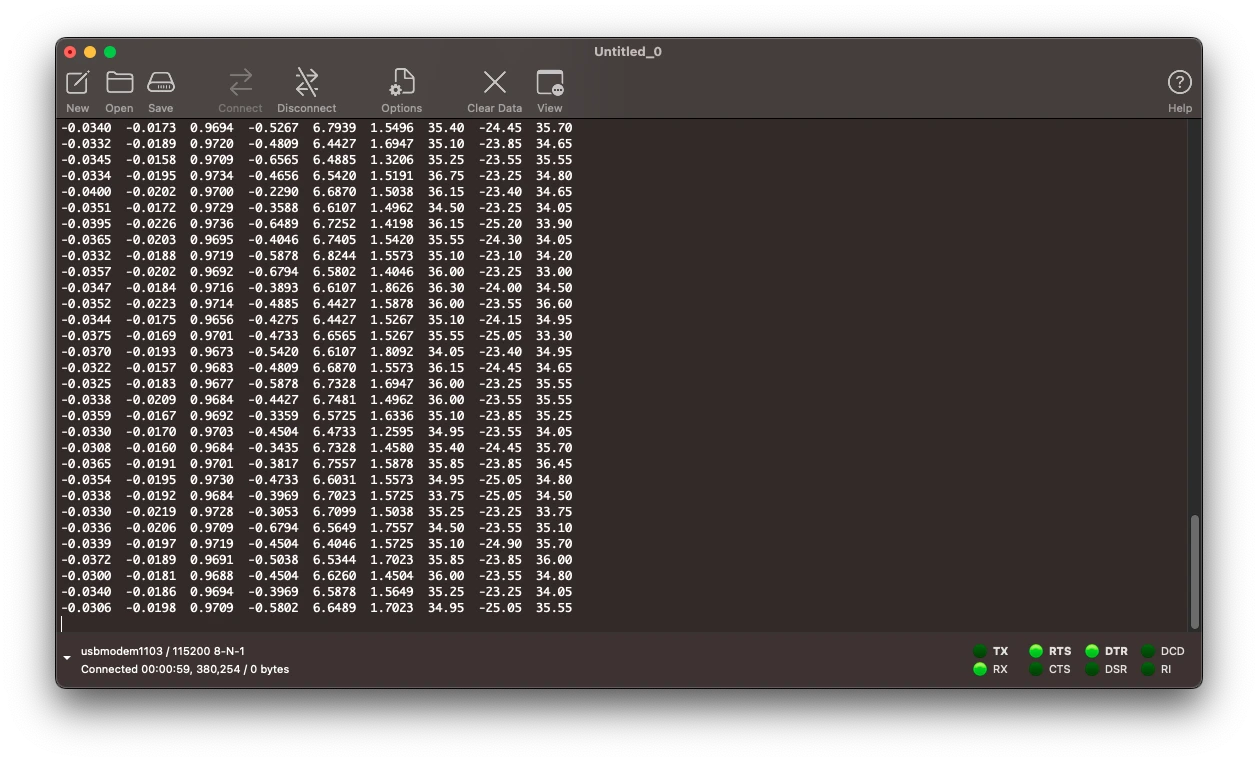Viewport: 1258px width, 762px height.
Task: Open the View toolbar menu
Action: [x=550, y=83]
